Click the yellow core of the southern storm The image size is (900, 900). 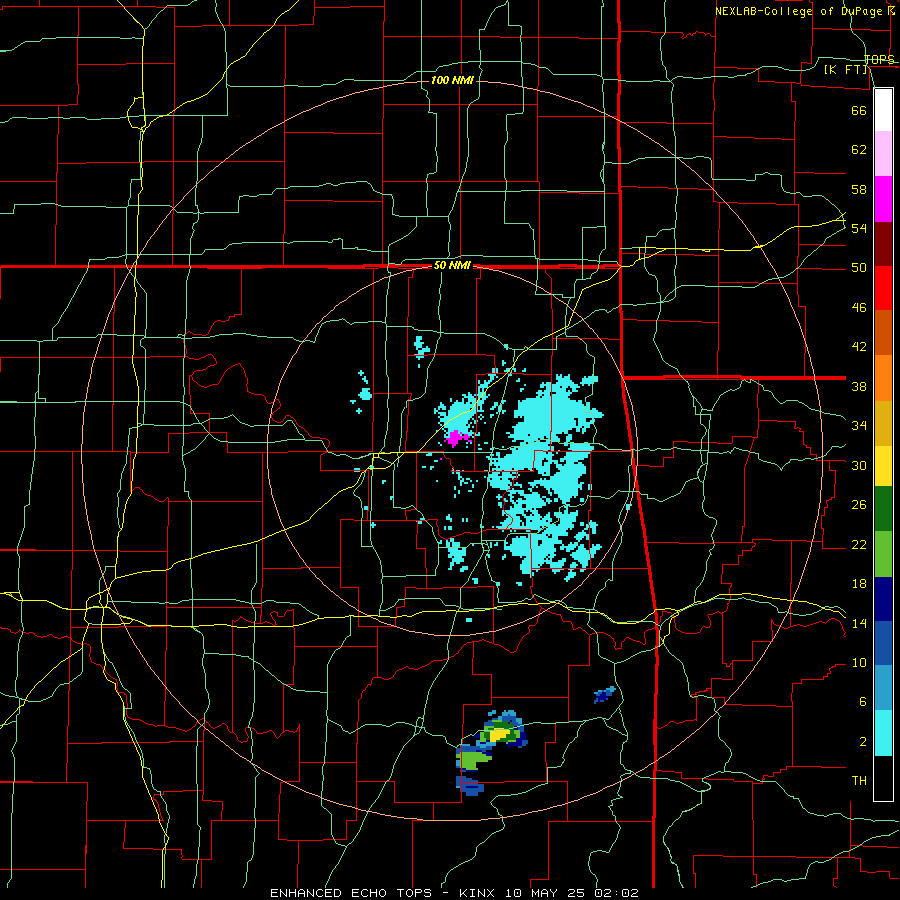coord(499,734)
